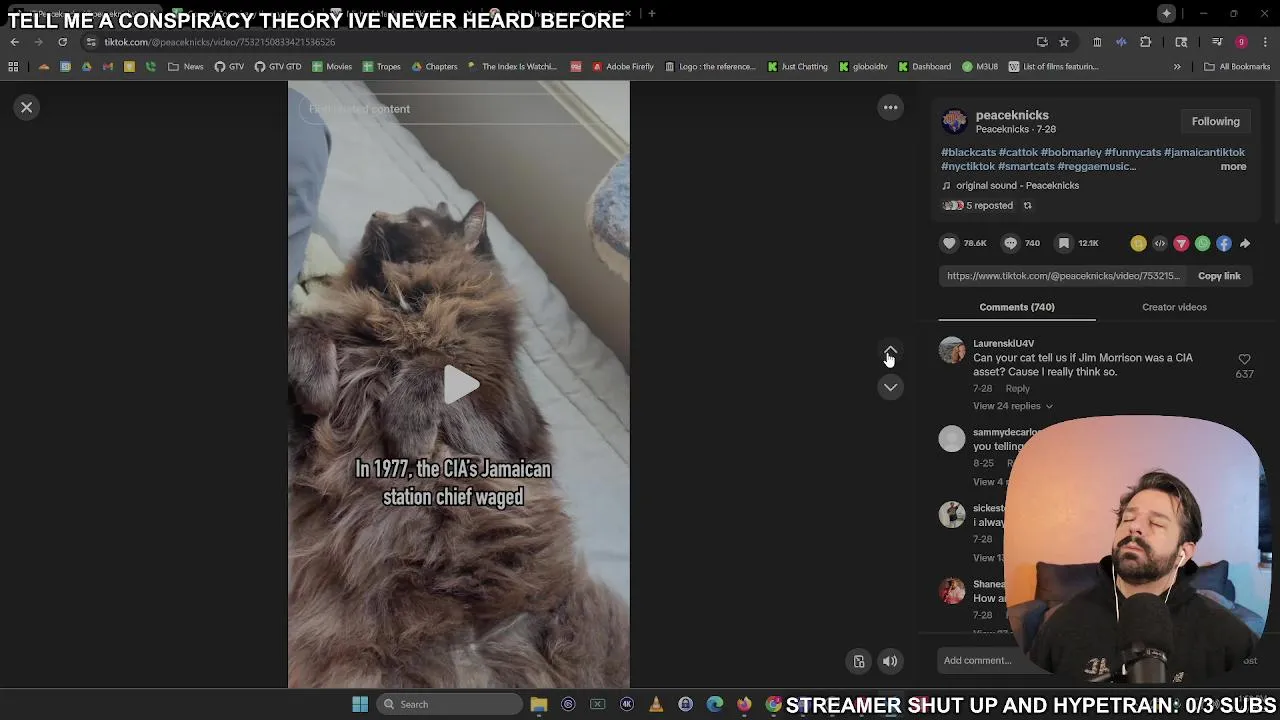
Task: Open the Dashboard bookmark
Action: tap(925, 67)
